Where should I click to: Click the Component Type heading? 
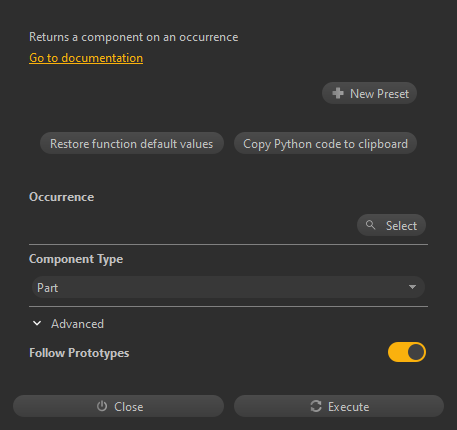pyautogui.click(x=76, y=259)
